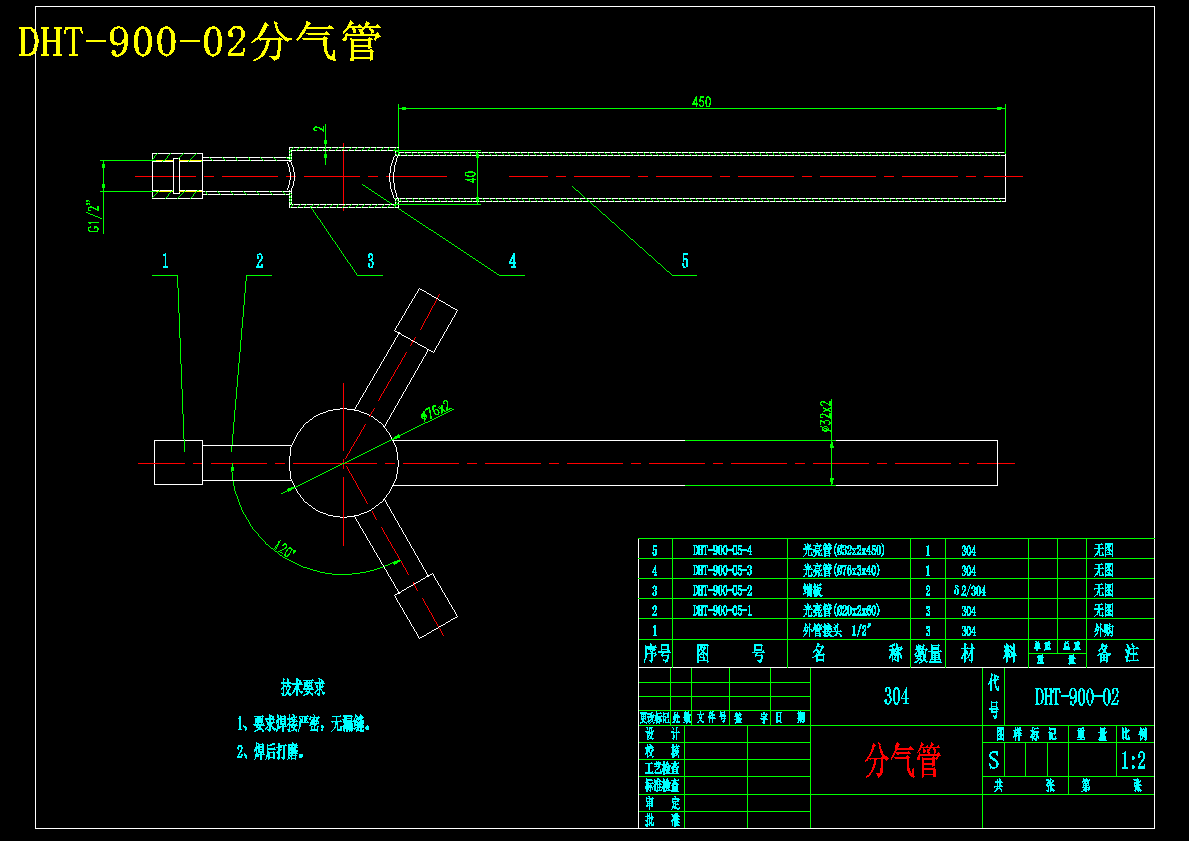Click the 备注 column header
Image resolution: width=1189 pixels, height=841 pixels.
(x=1118, y=653)
